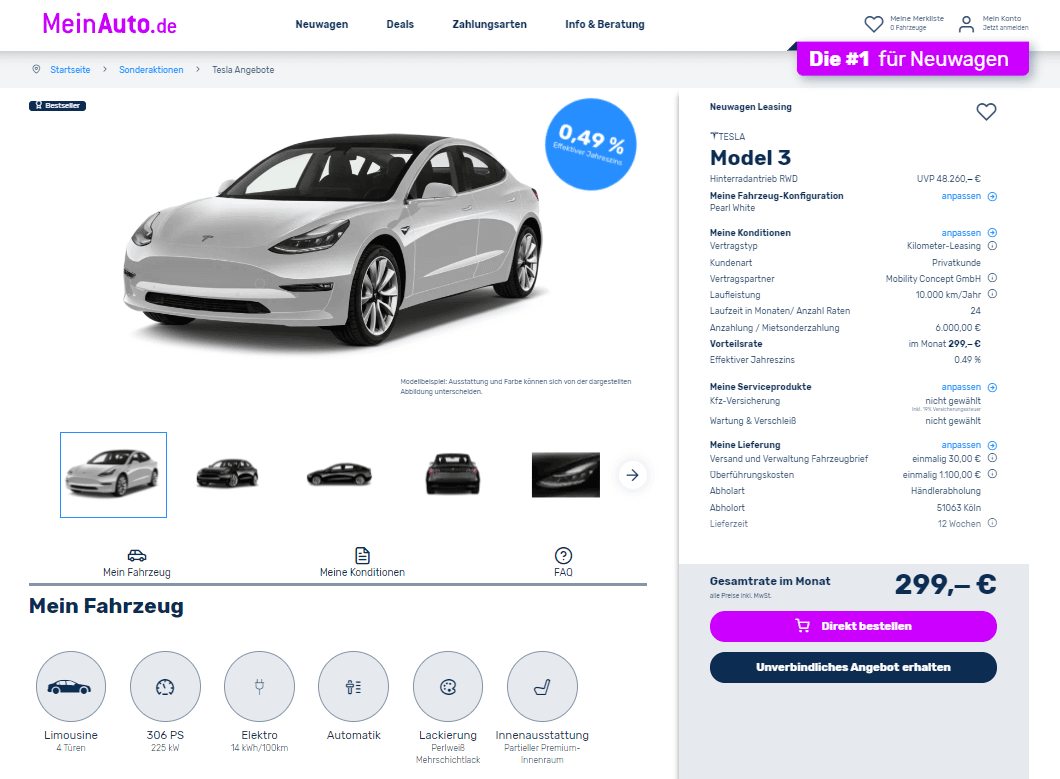Click Unverbindliches Angebot erhalten button

(x=853, y=667)
